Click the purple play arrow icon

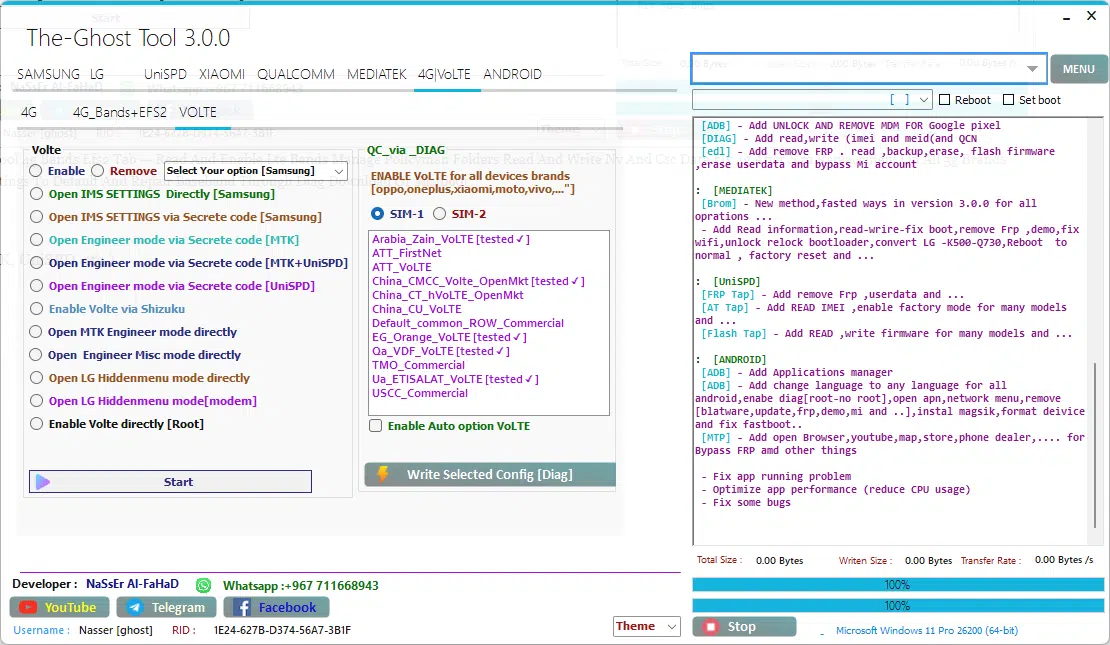(x=42, y=482)
